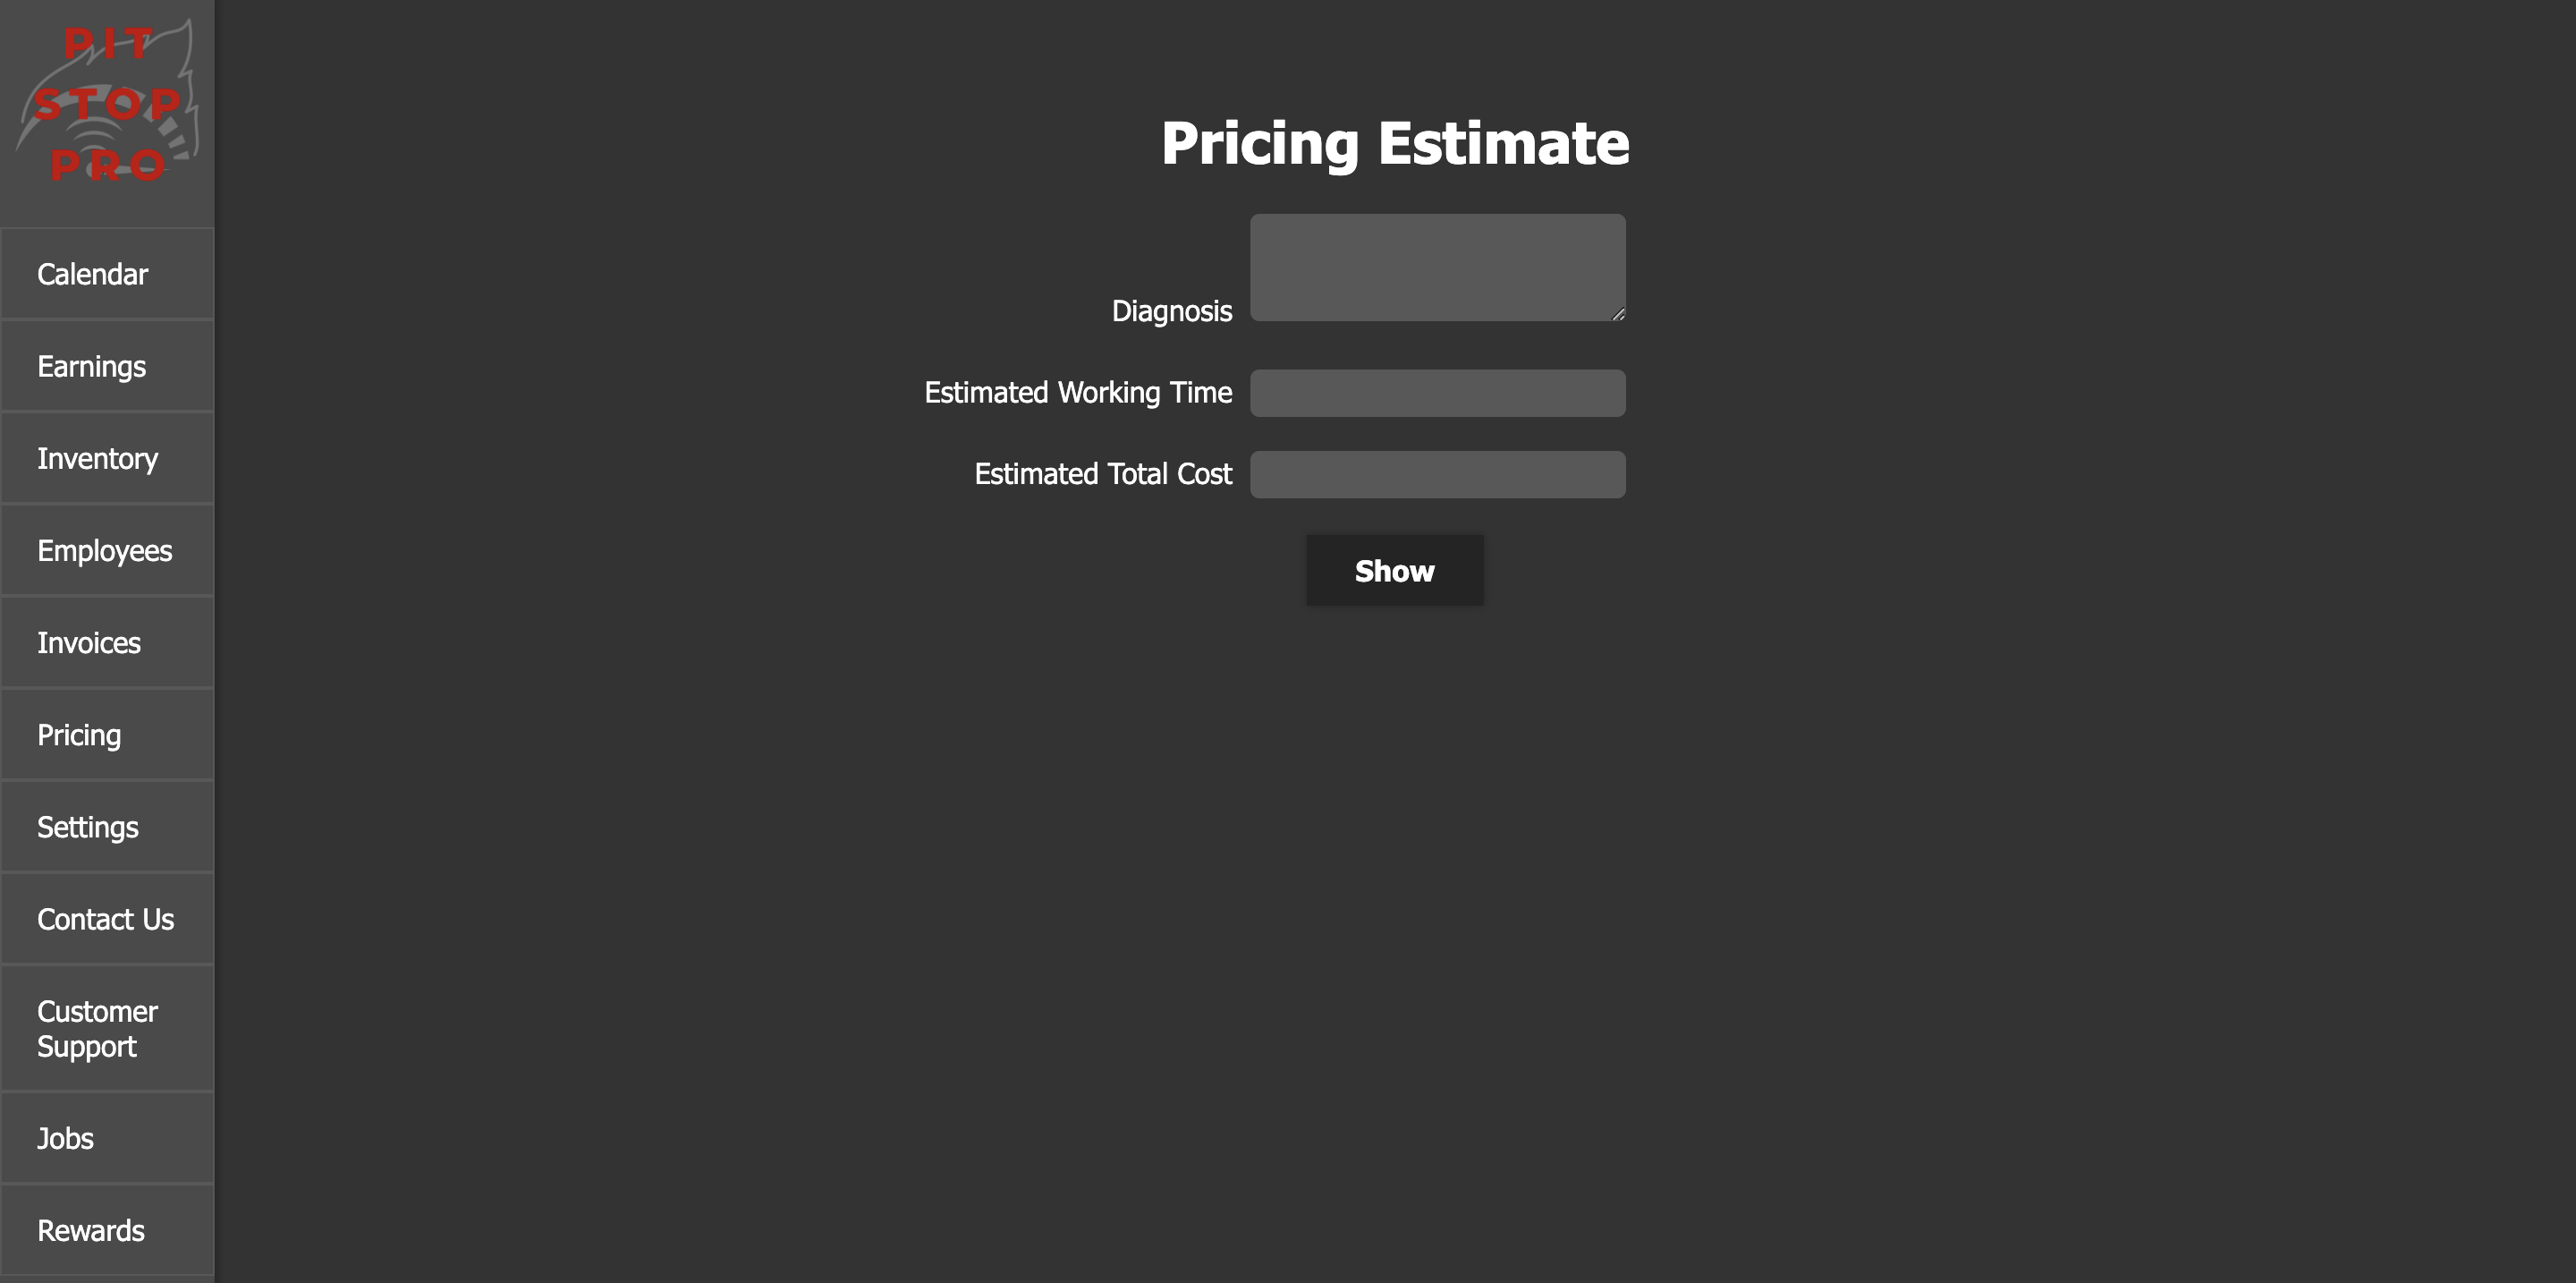Click the Calendar navigation icon
The image size is (2576, 1283).
[106, 275]
